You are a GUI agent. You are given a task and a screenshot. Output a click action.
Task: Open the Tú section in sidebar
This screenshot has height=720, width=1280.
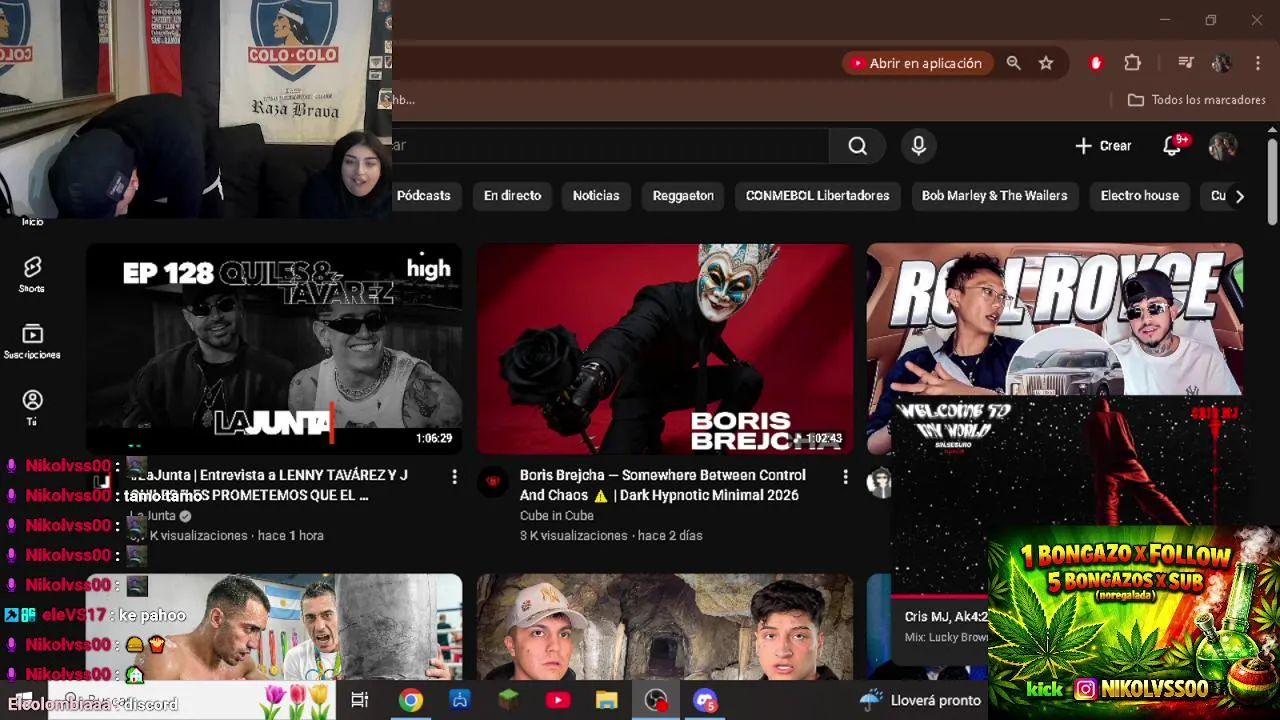pyautogui.click(x=32, y=408)
